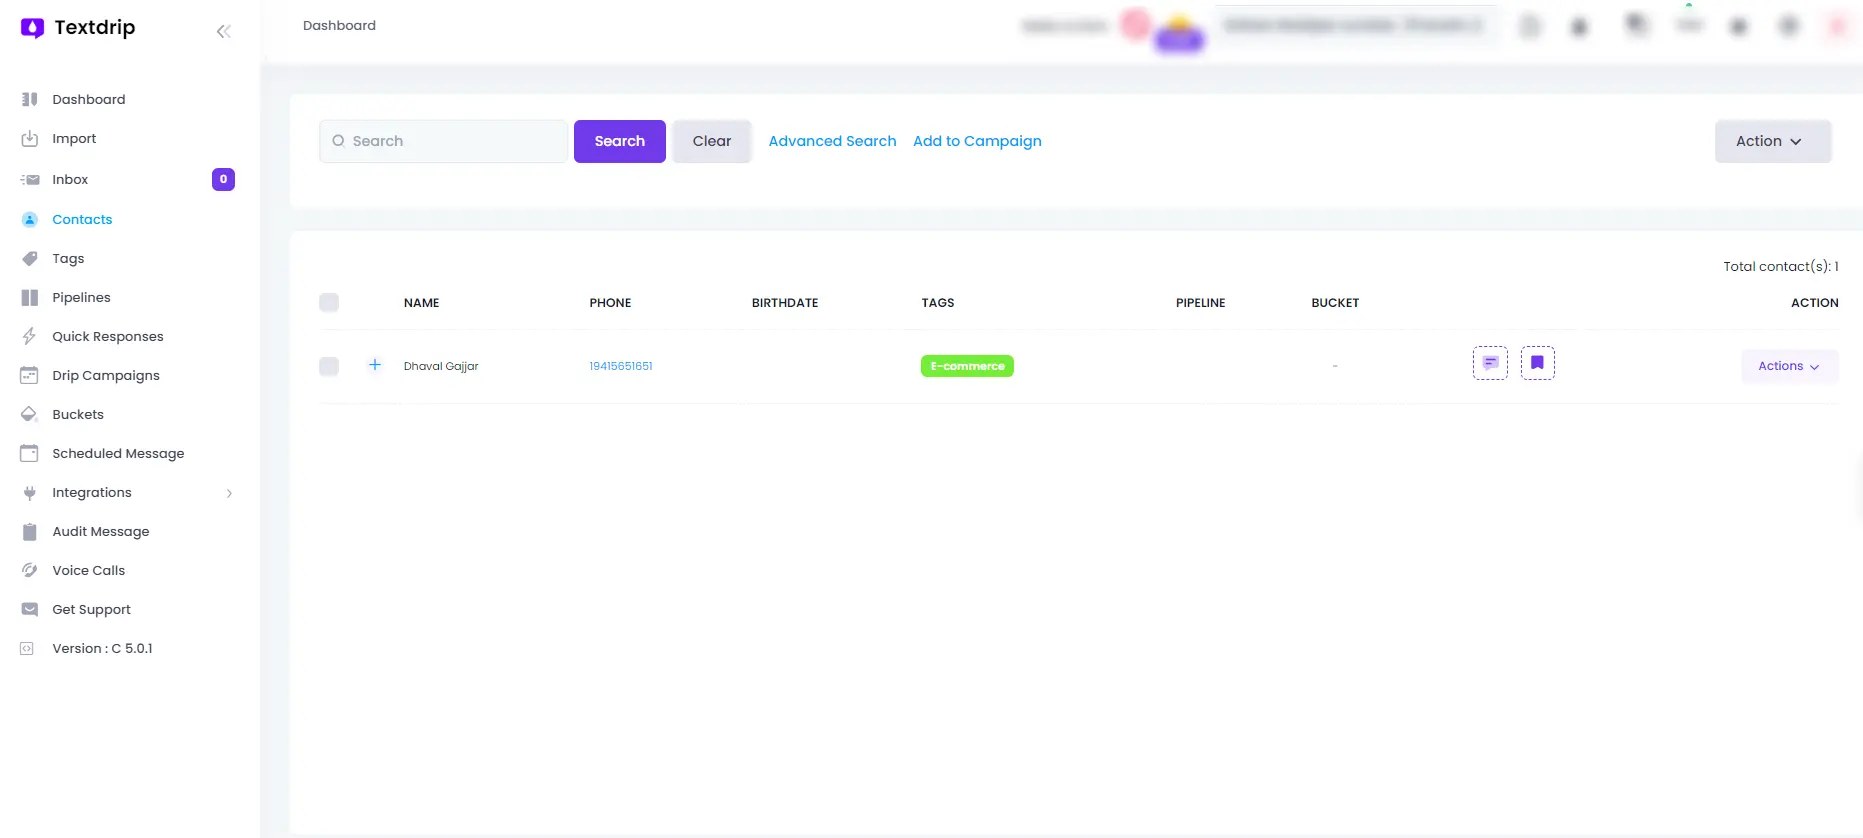Click the Textdrip logo icon

tap(32, 28)
